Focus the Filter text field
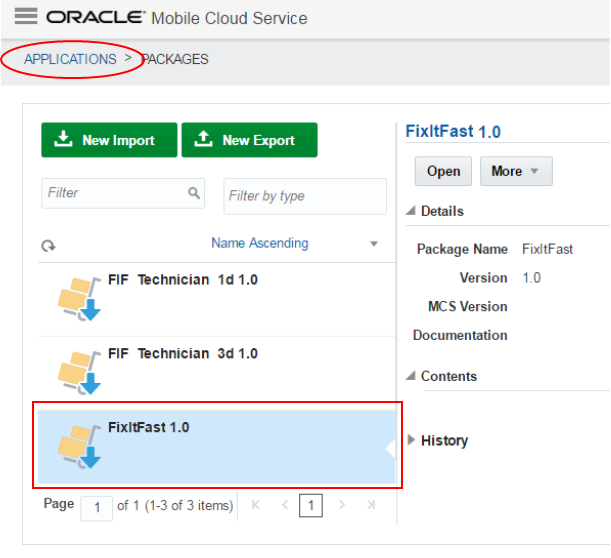Viewport: 611px width, 558px height. [123, 193]
